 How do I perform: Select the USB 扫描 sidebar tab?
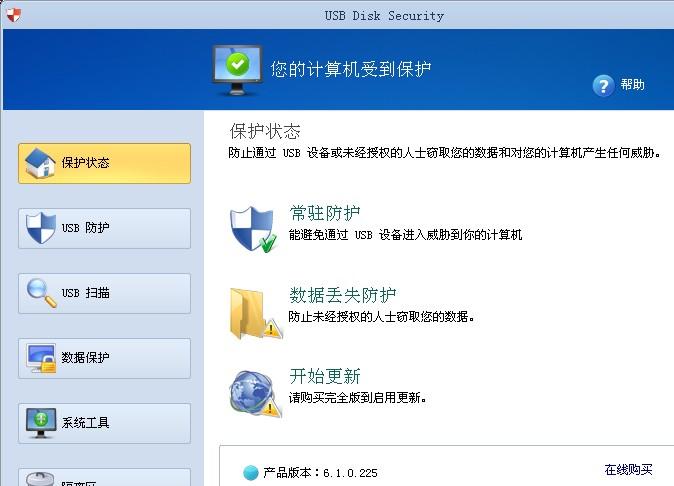point(104,293)
